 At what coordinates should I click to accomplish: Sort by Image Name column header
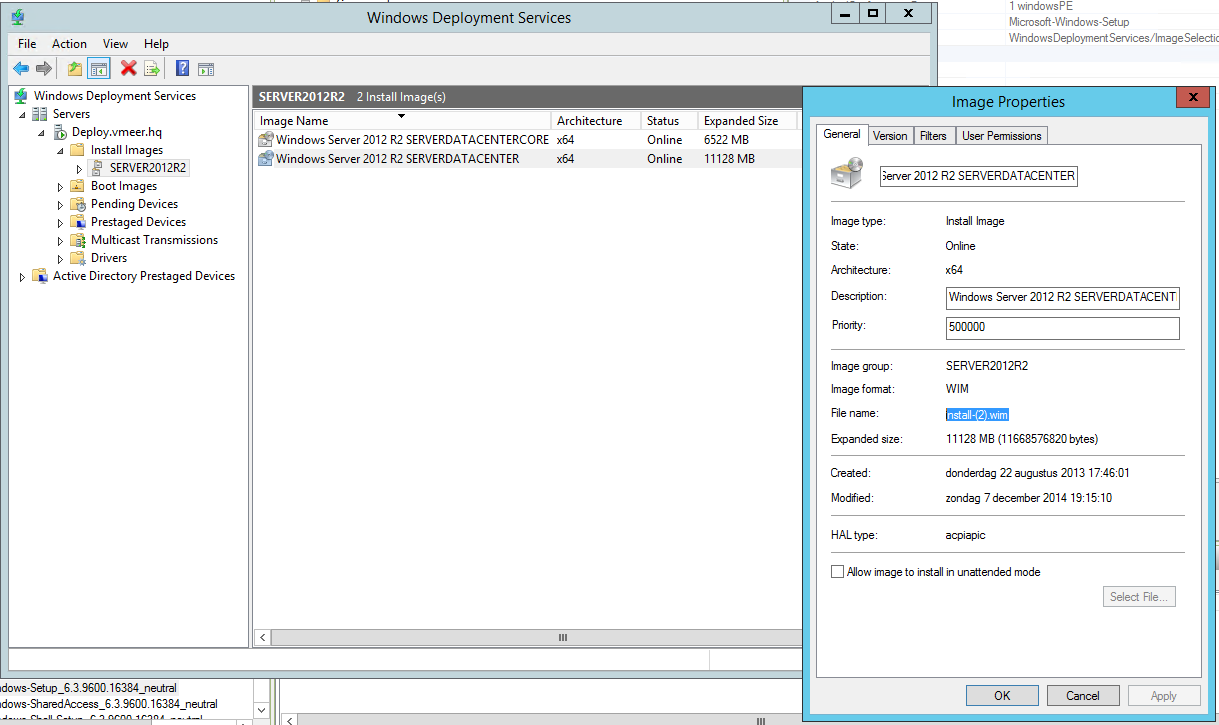click(x=403, y=121)
